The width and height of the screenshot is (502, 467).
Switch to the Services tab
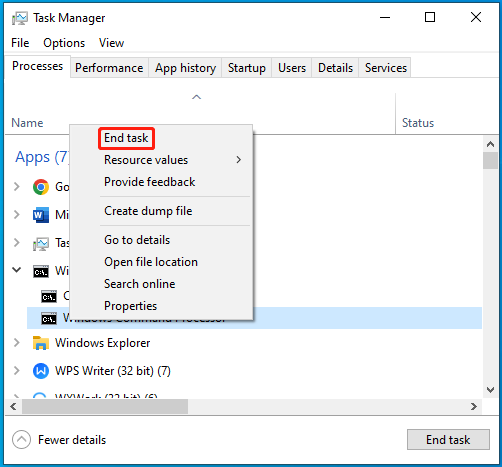(386, 68)
